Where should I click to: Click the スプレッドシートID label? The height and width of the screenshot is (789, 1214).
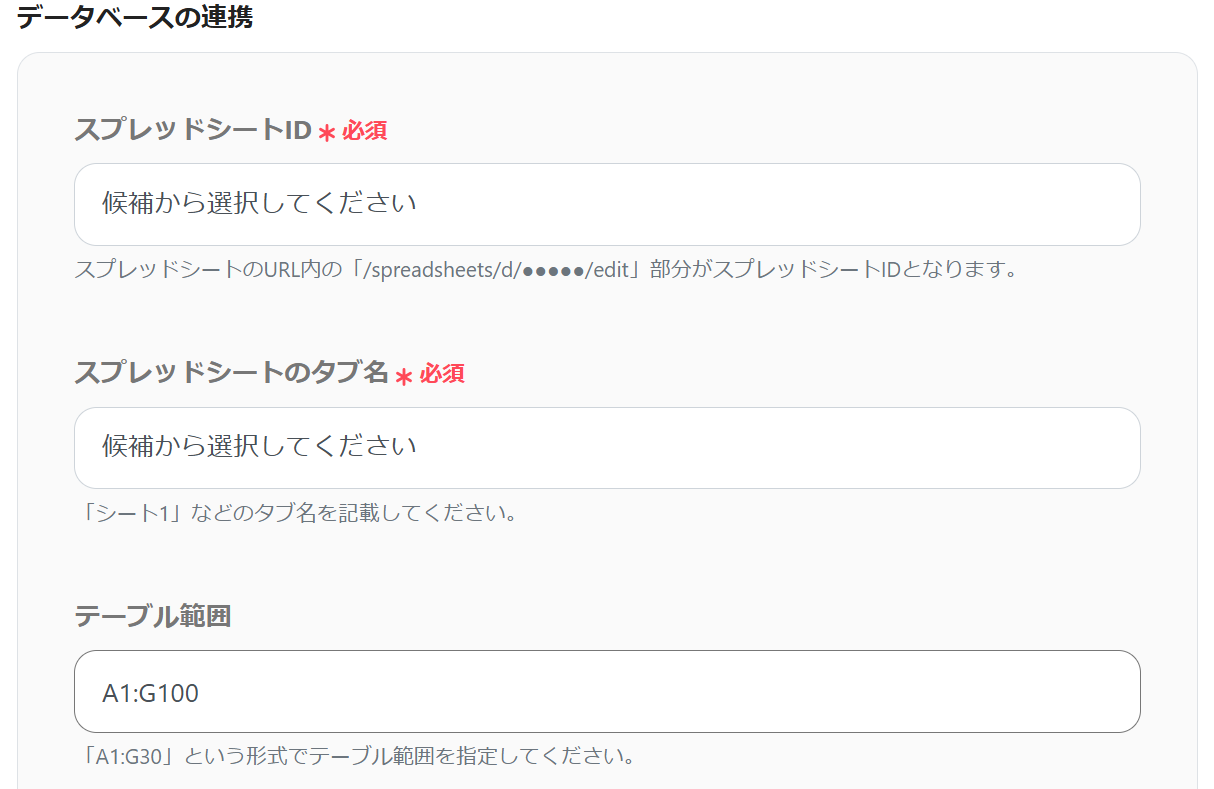pos(193,130)
